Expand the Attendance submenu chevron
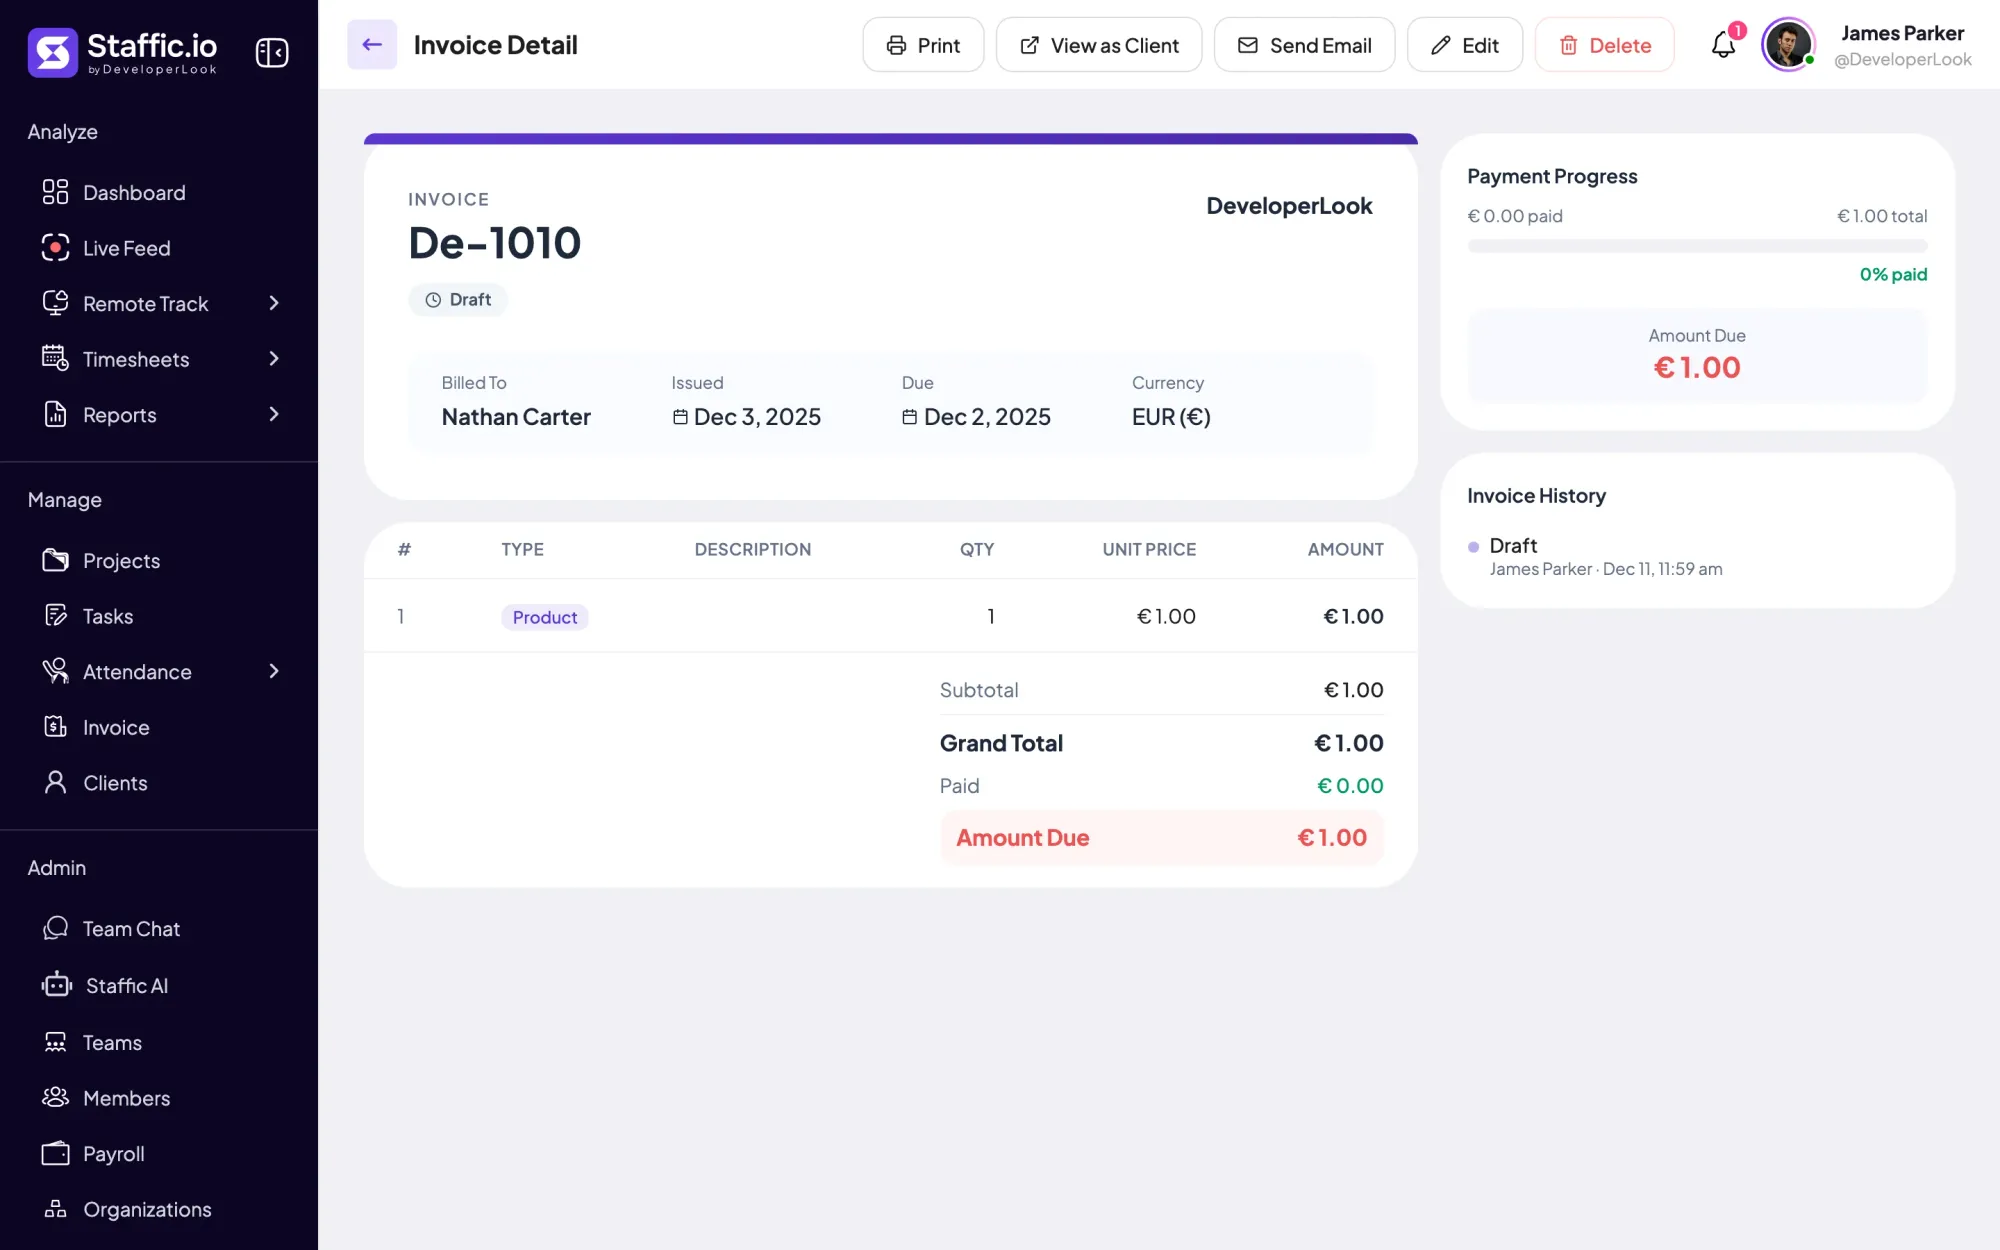The height and width of the screenshot is (1250, 2000). coord(274,671)
